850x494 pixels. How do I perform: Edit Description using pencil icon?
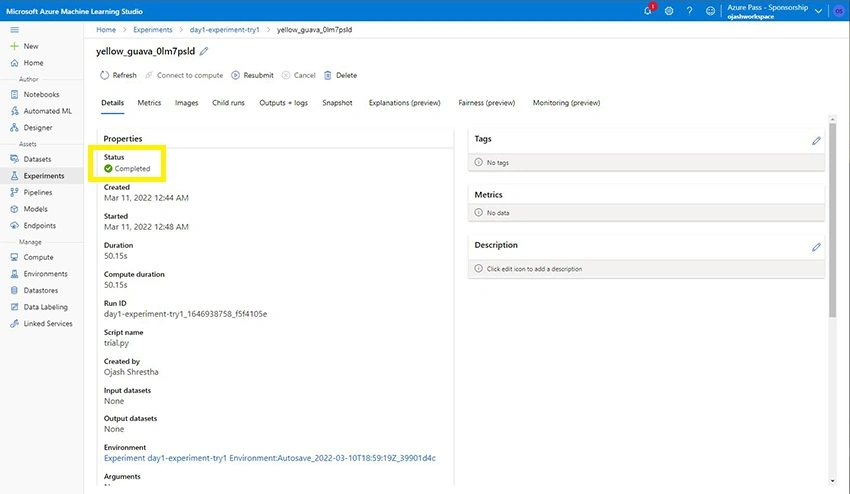click(x=816, y=247)
